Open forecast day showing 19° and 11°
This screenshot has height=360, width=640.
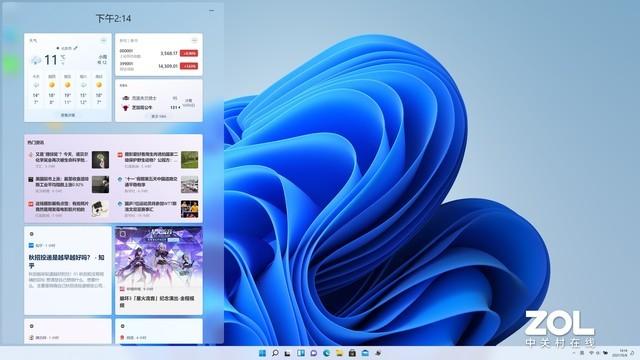[67, 90]
